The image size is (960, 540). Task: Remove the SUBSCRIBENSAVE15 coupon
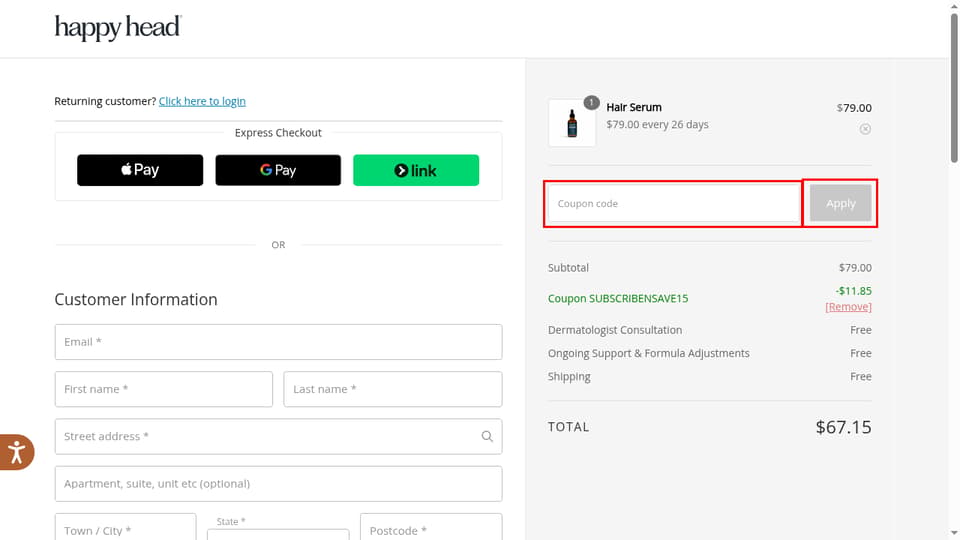point(848,307)
